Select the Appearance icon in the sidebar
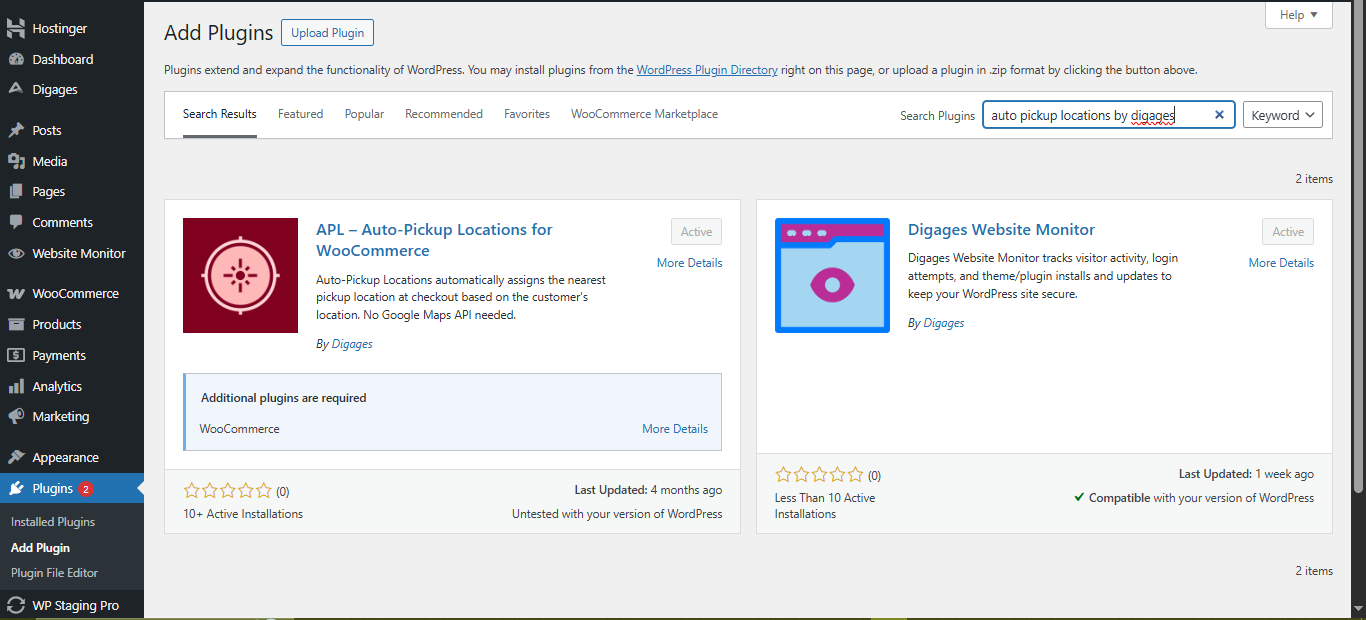Viewport: 1366px width, 620px height. click(x=15, y=456)
